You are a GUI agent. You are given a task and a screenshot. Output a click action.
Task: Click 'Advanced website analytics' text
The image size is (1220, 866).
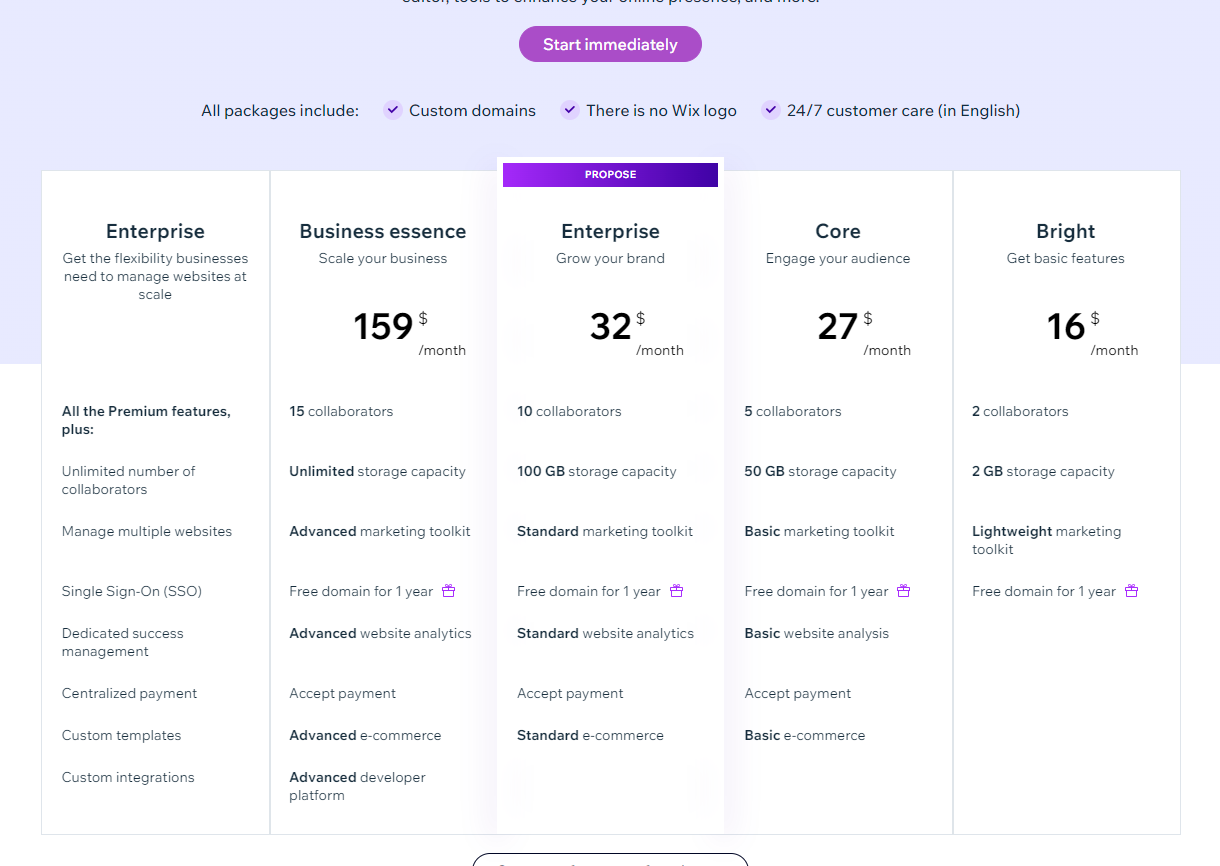pyautogui.click(x=380, y=633)
